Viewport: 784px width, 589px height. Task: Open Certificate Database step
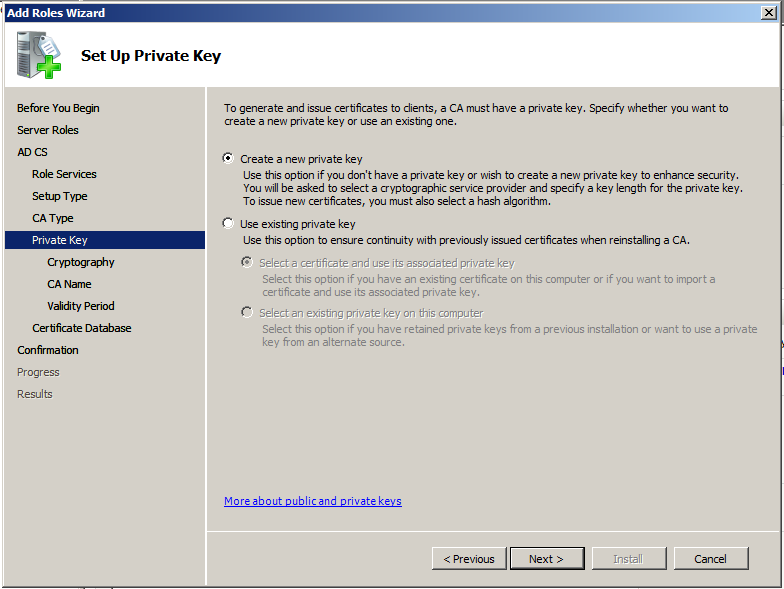tap(82, 328)
